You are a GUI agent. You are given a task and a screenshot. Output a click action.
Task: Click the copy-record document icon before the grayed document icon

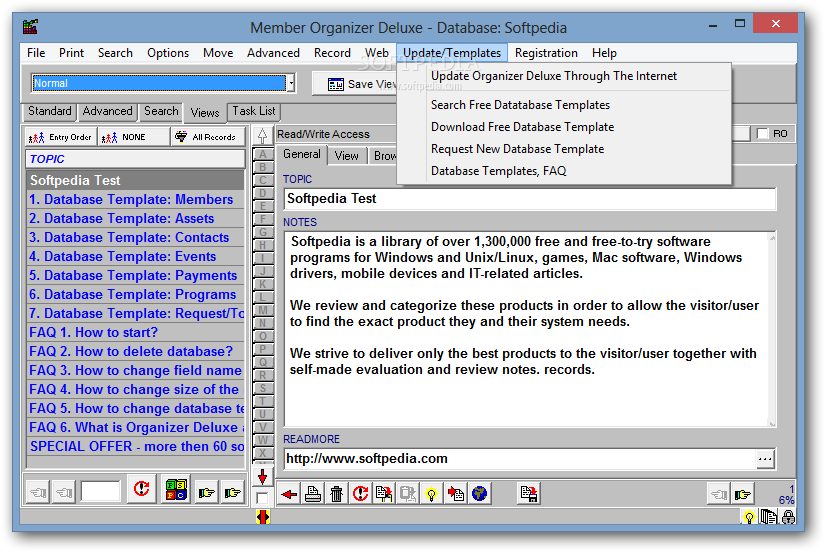(x=384, y=494)
